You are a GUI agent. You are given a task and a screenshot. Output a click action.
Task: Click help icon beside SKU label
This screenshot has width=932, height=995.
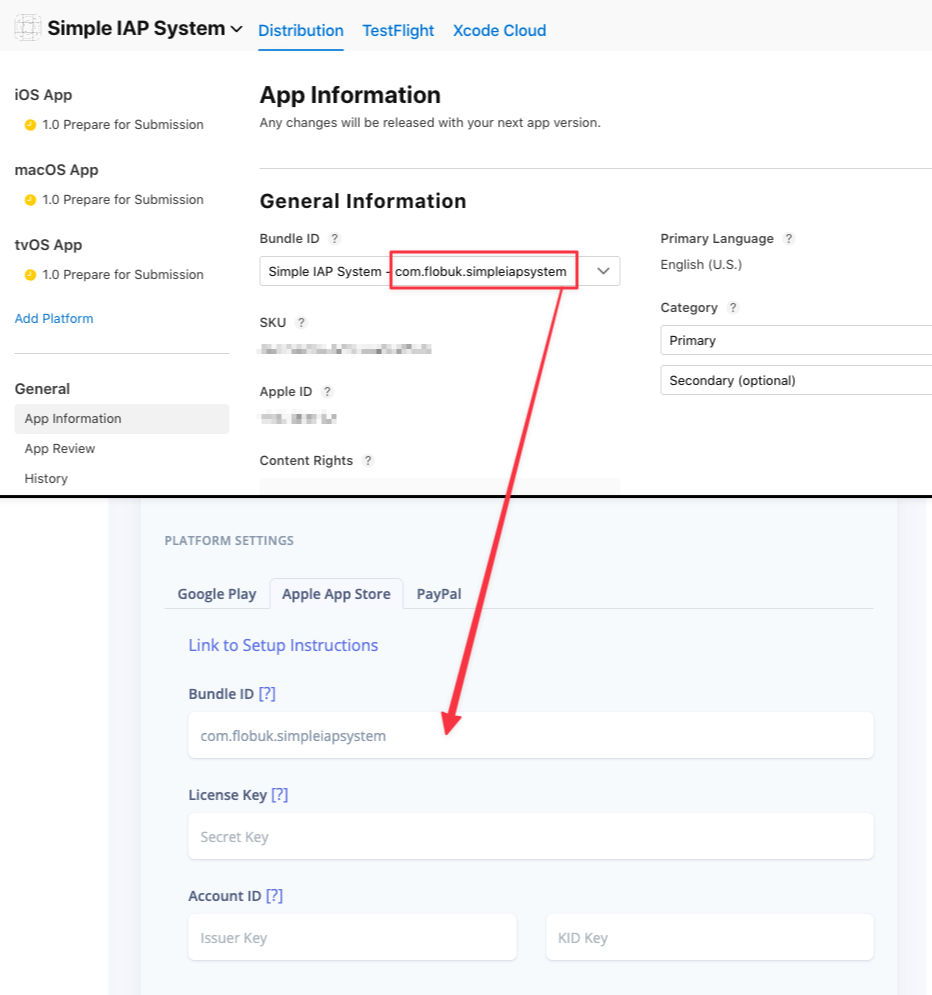(x=301, y=323)
